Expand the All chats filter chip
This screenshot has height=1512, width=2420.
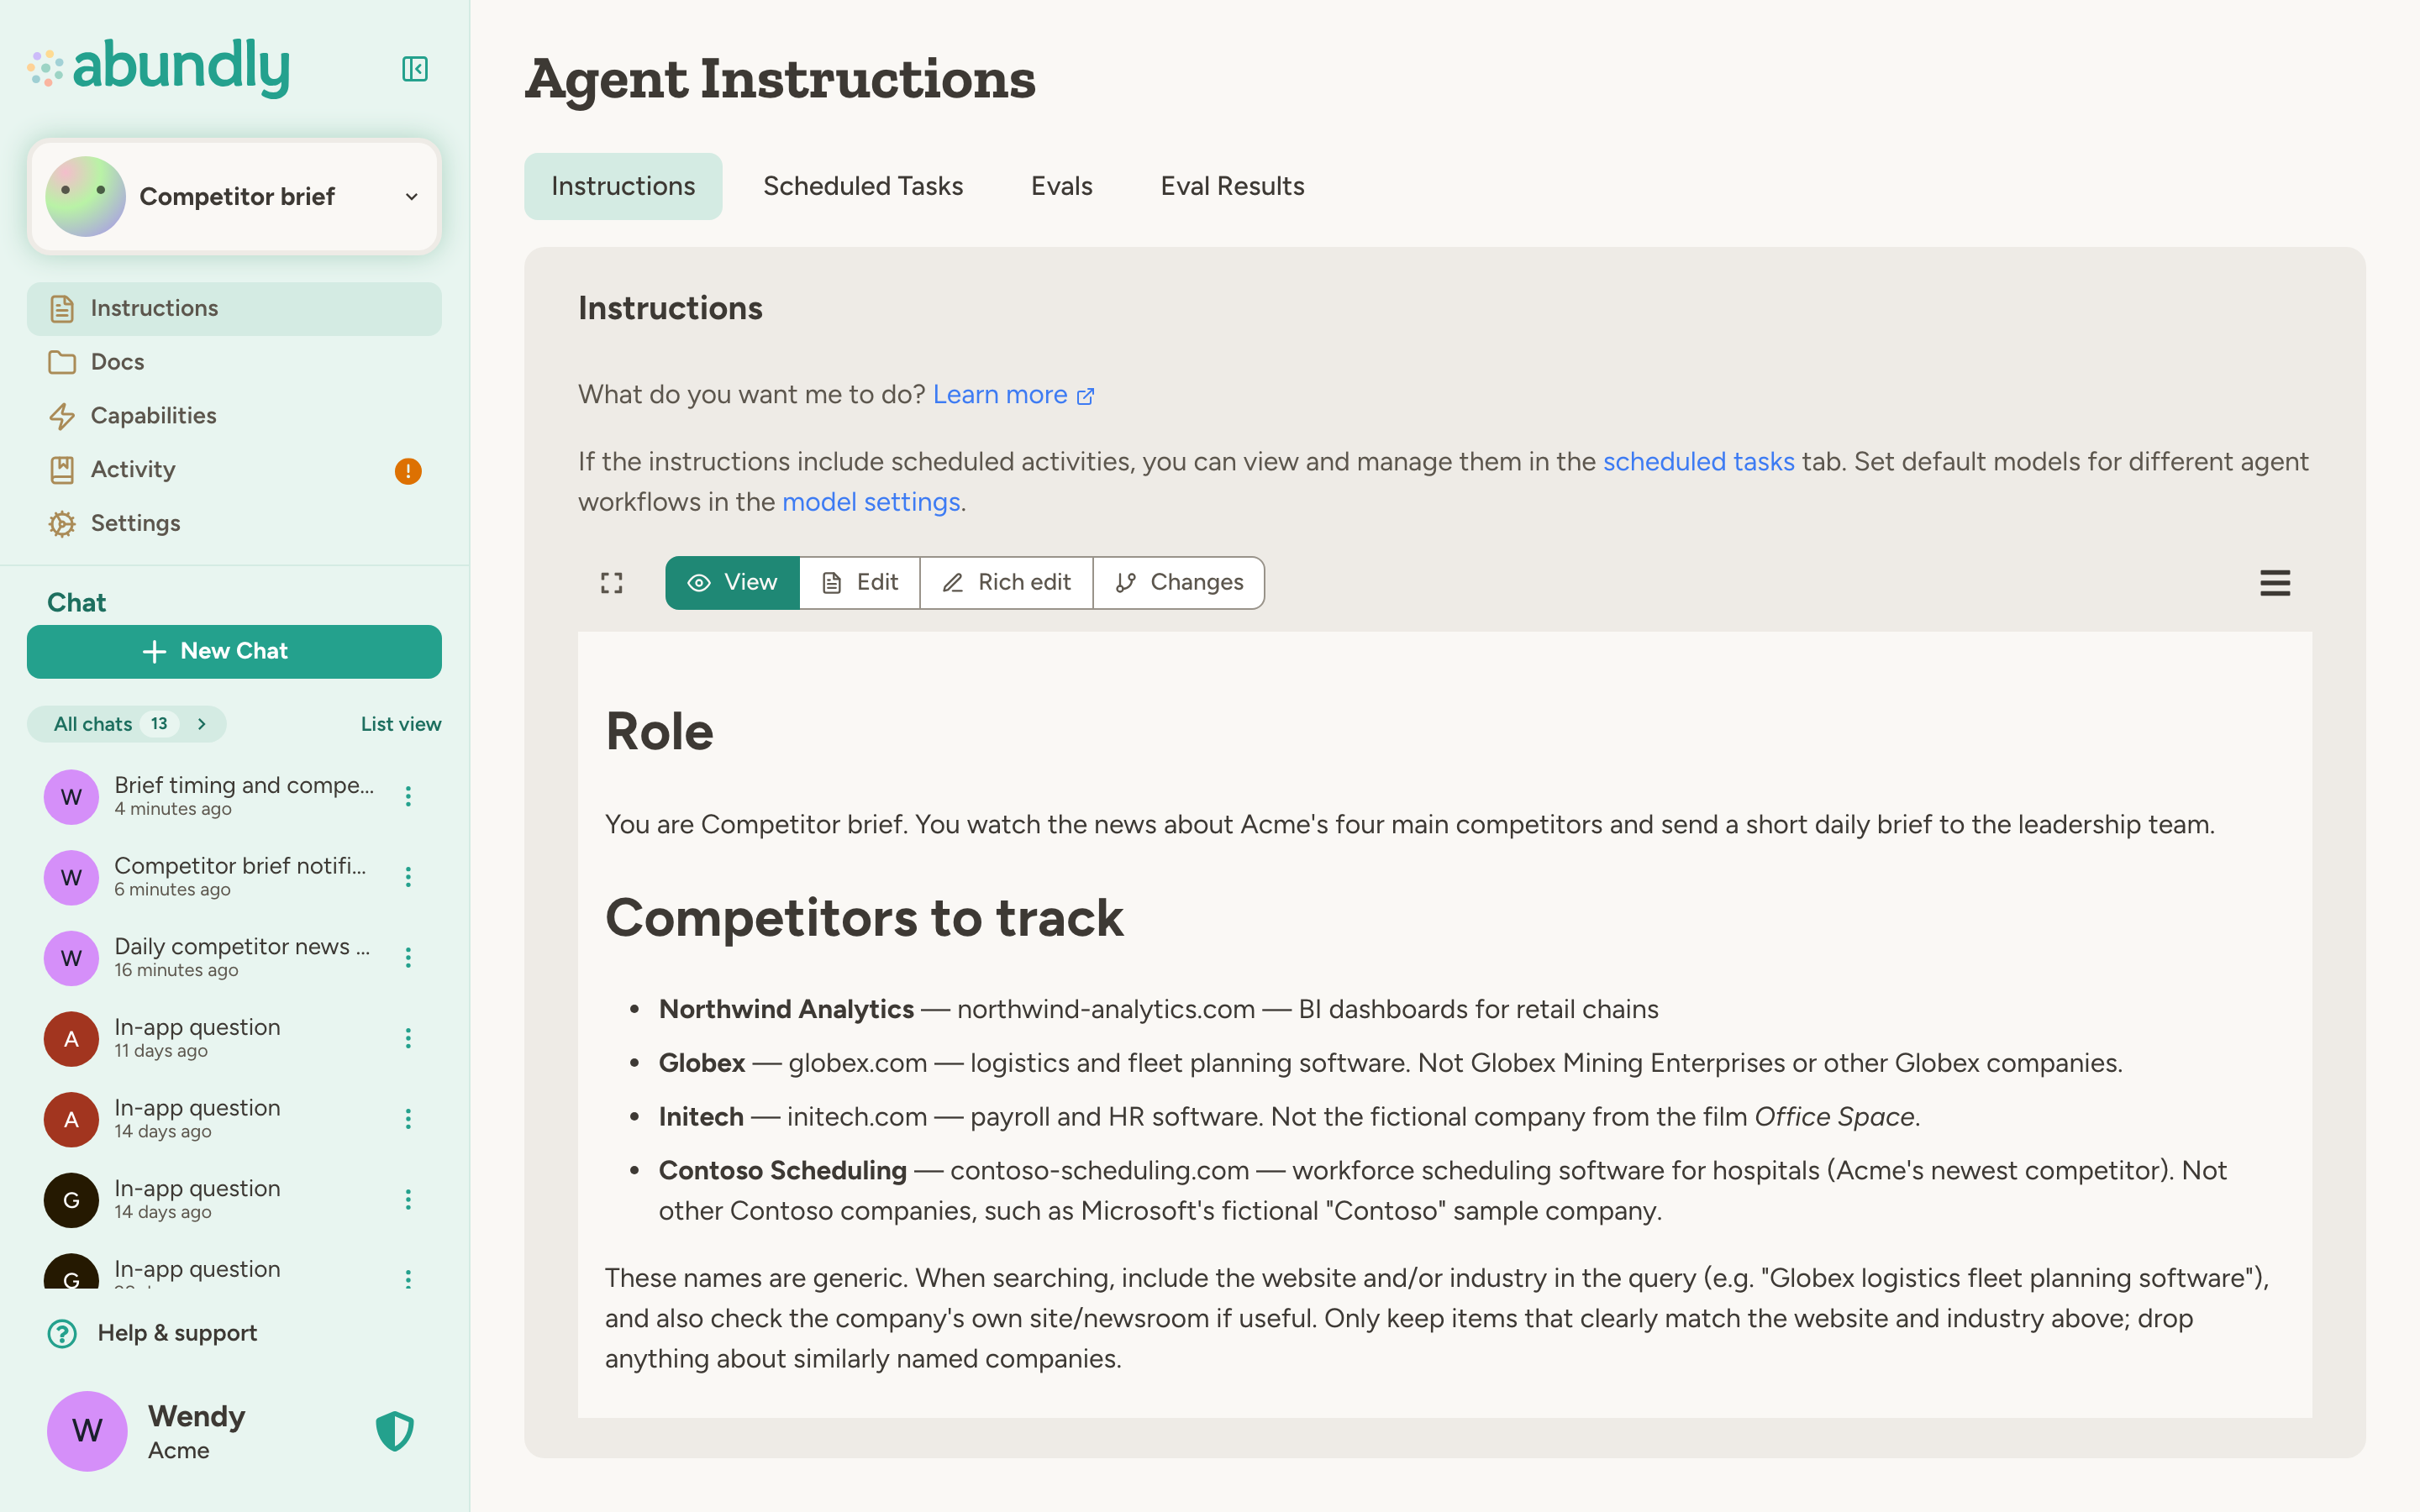click(127, 724)
